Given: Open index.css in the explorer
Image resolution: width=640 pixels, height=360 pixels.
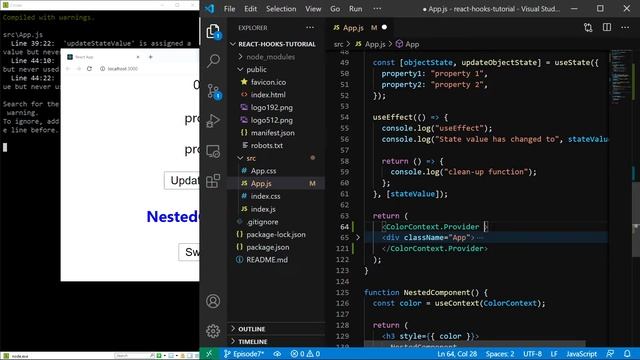Looking at the screenshot, I should (265, 196).
